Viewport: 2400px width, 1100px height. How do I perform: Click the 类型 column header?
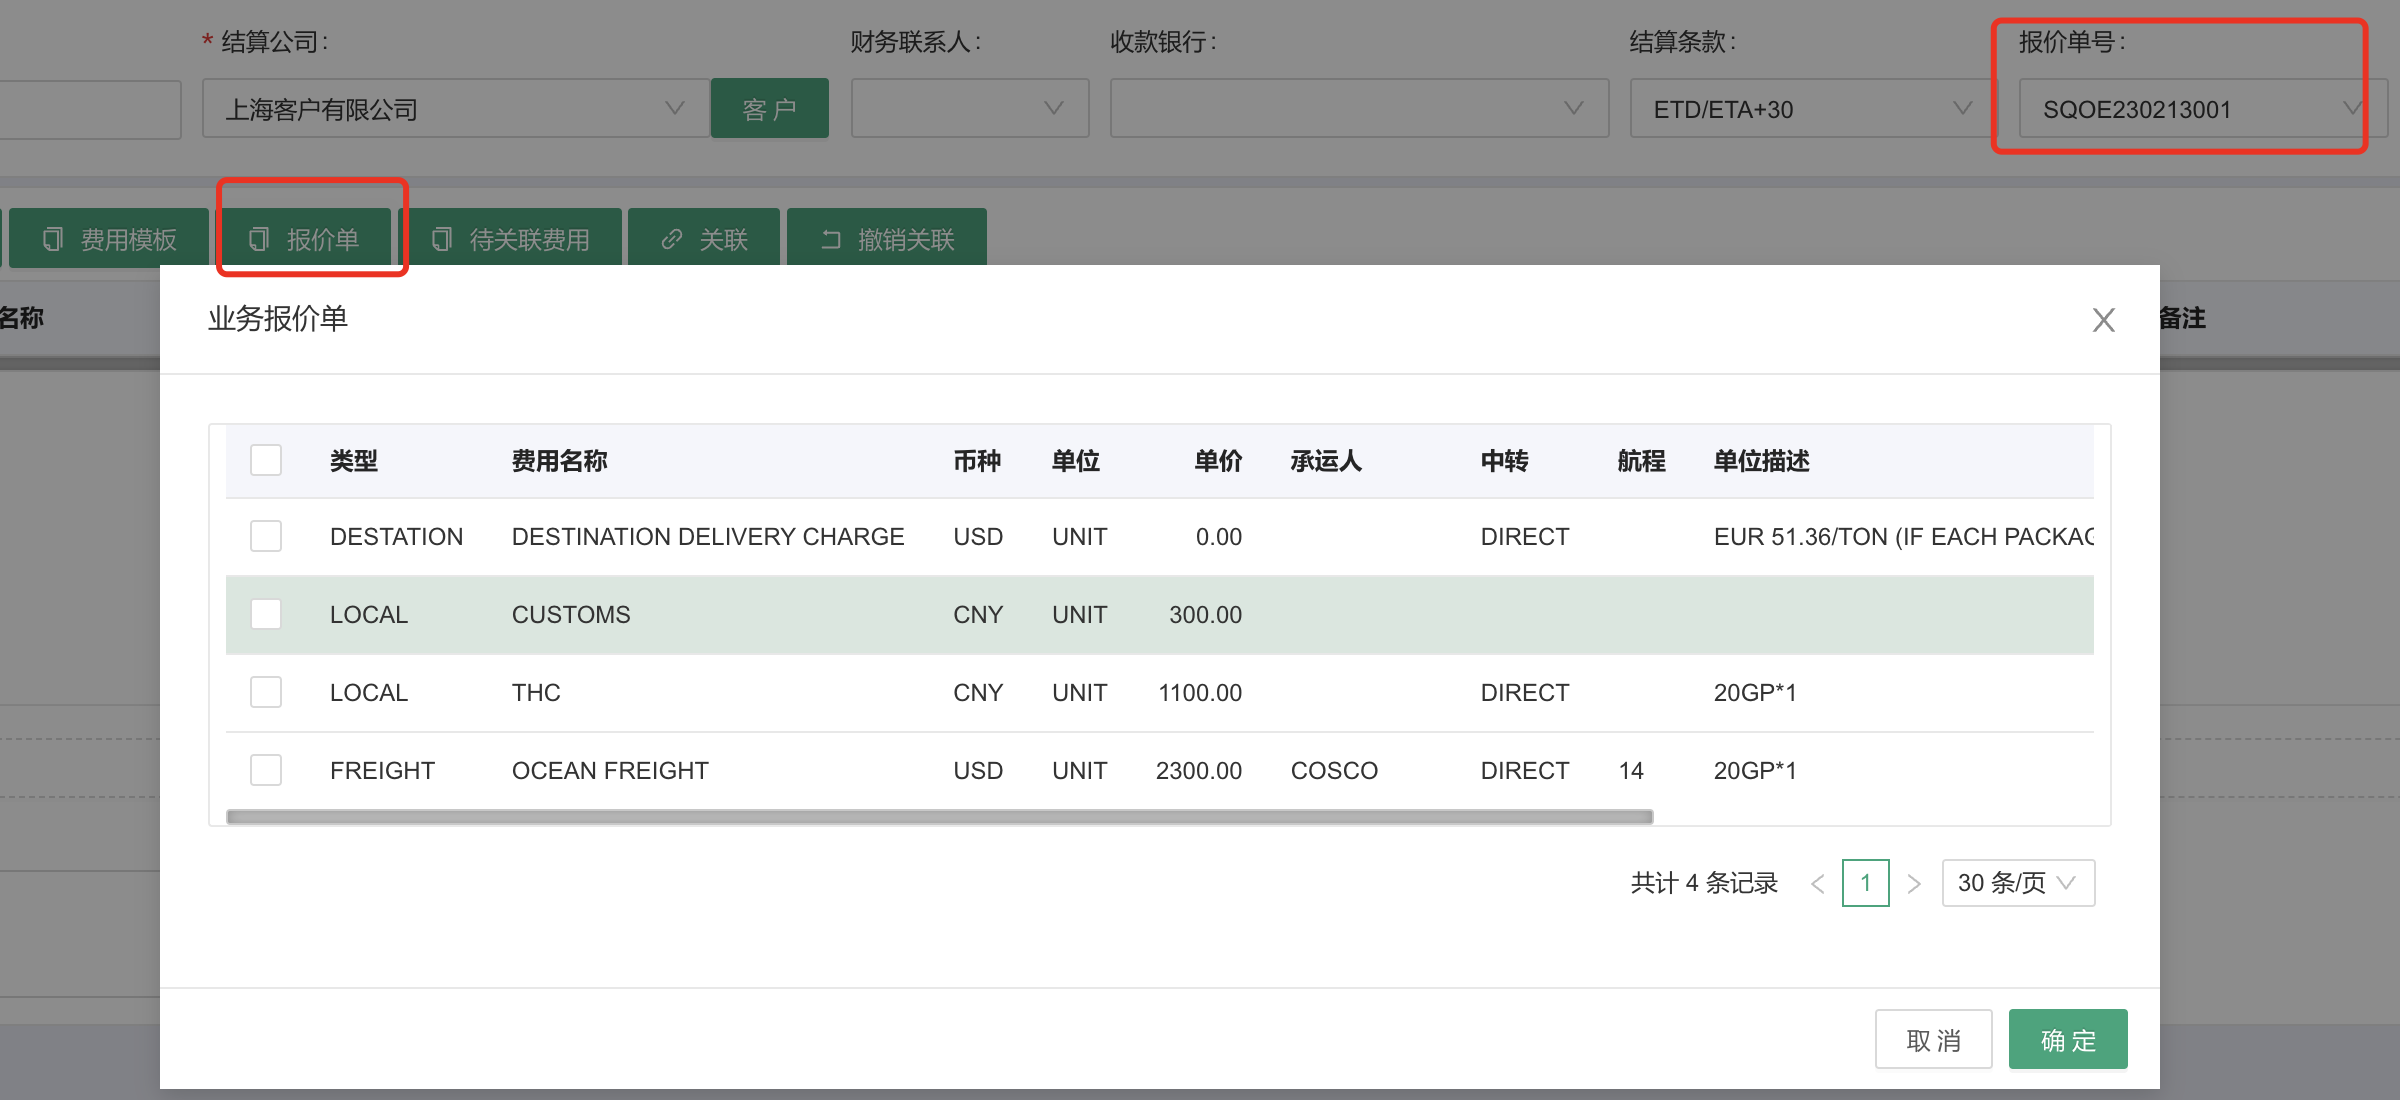[354, 461]
